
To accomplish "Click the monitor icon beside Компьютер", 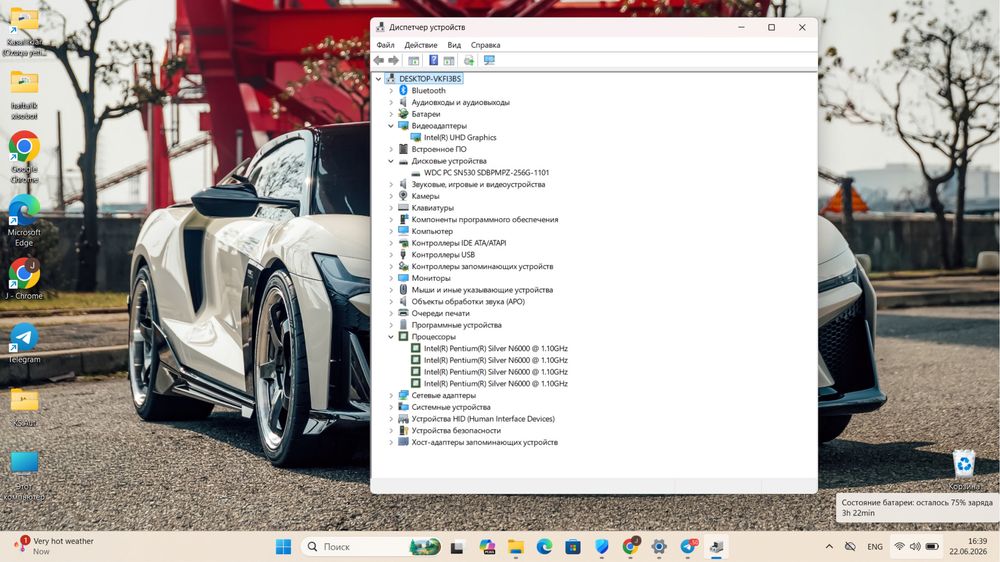I will point(403,231).
